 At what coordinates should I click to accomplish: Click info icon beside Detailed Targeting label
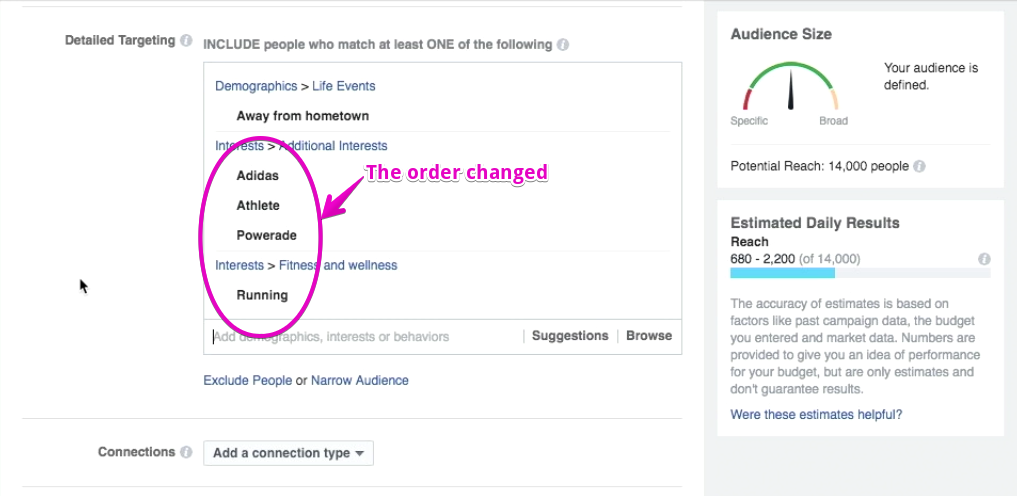[186, 41]
